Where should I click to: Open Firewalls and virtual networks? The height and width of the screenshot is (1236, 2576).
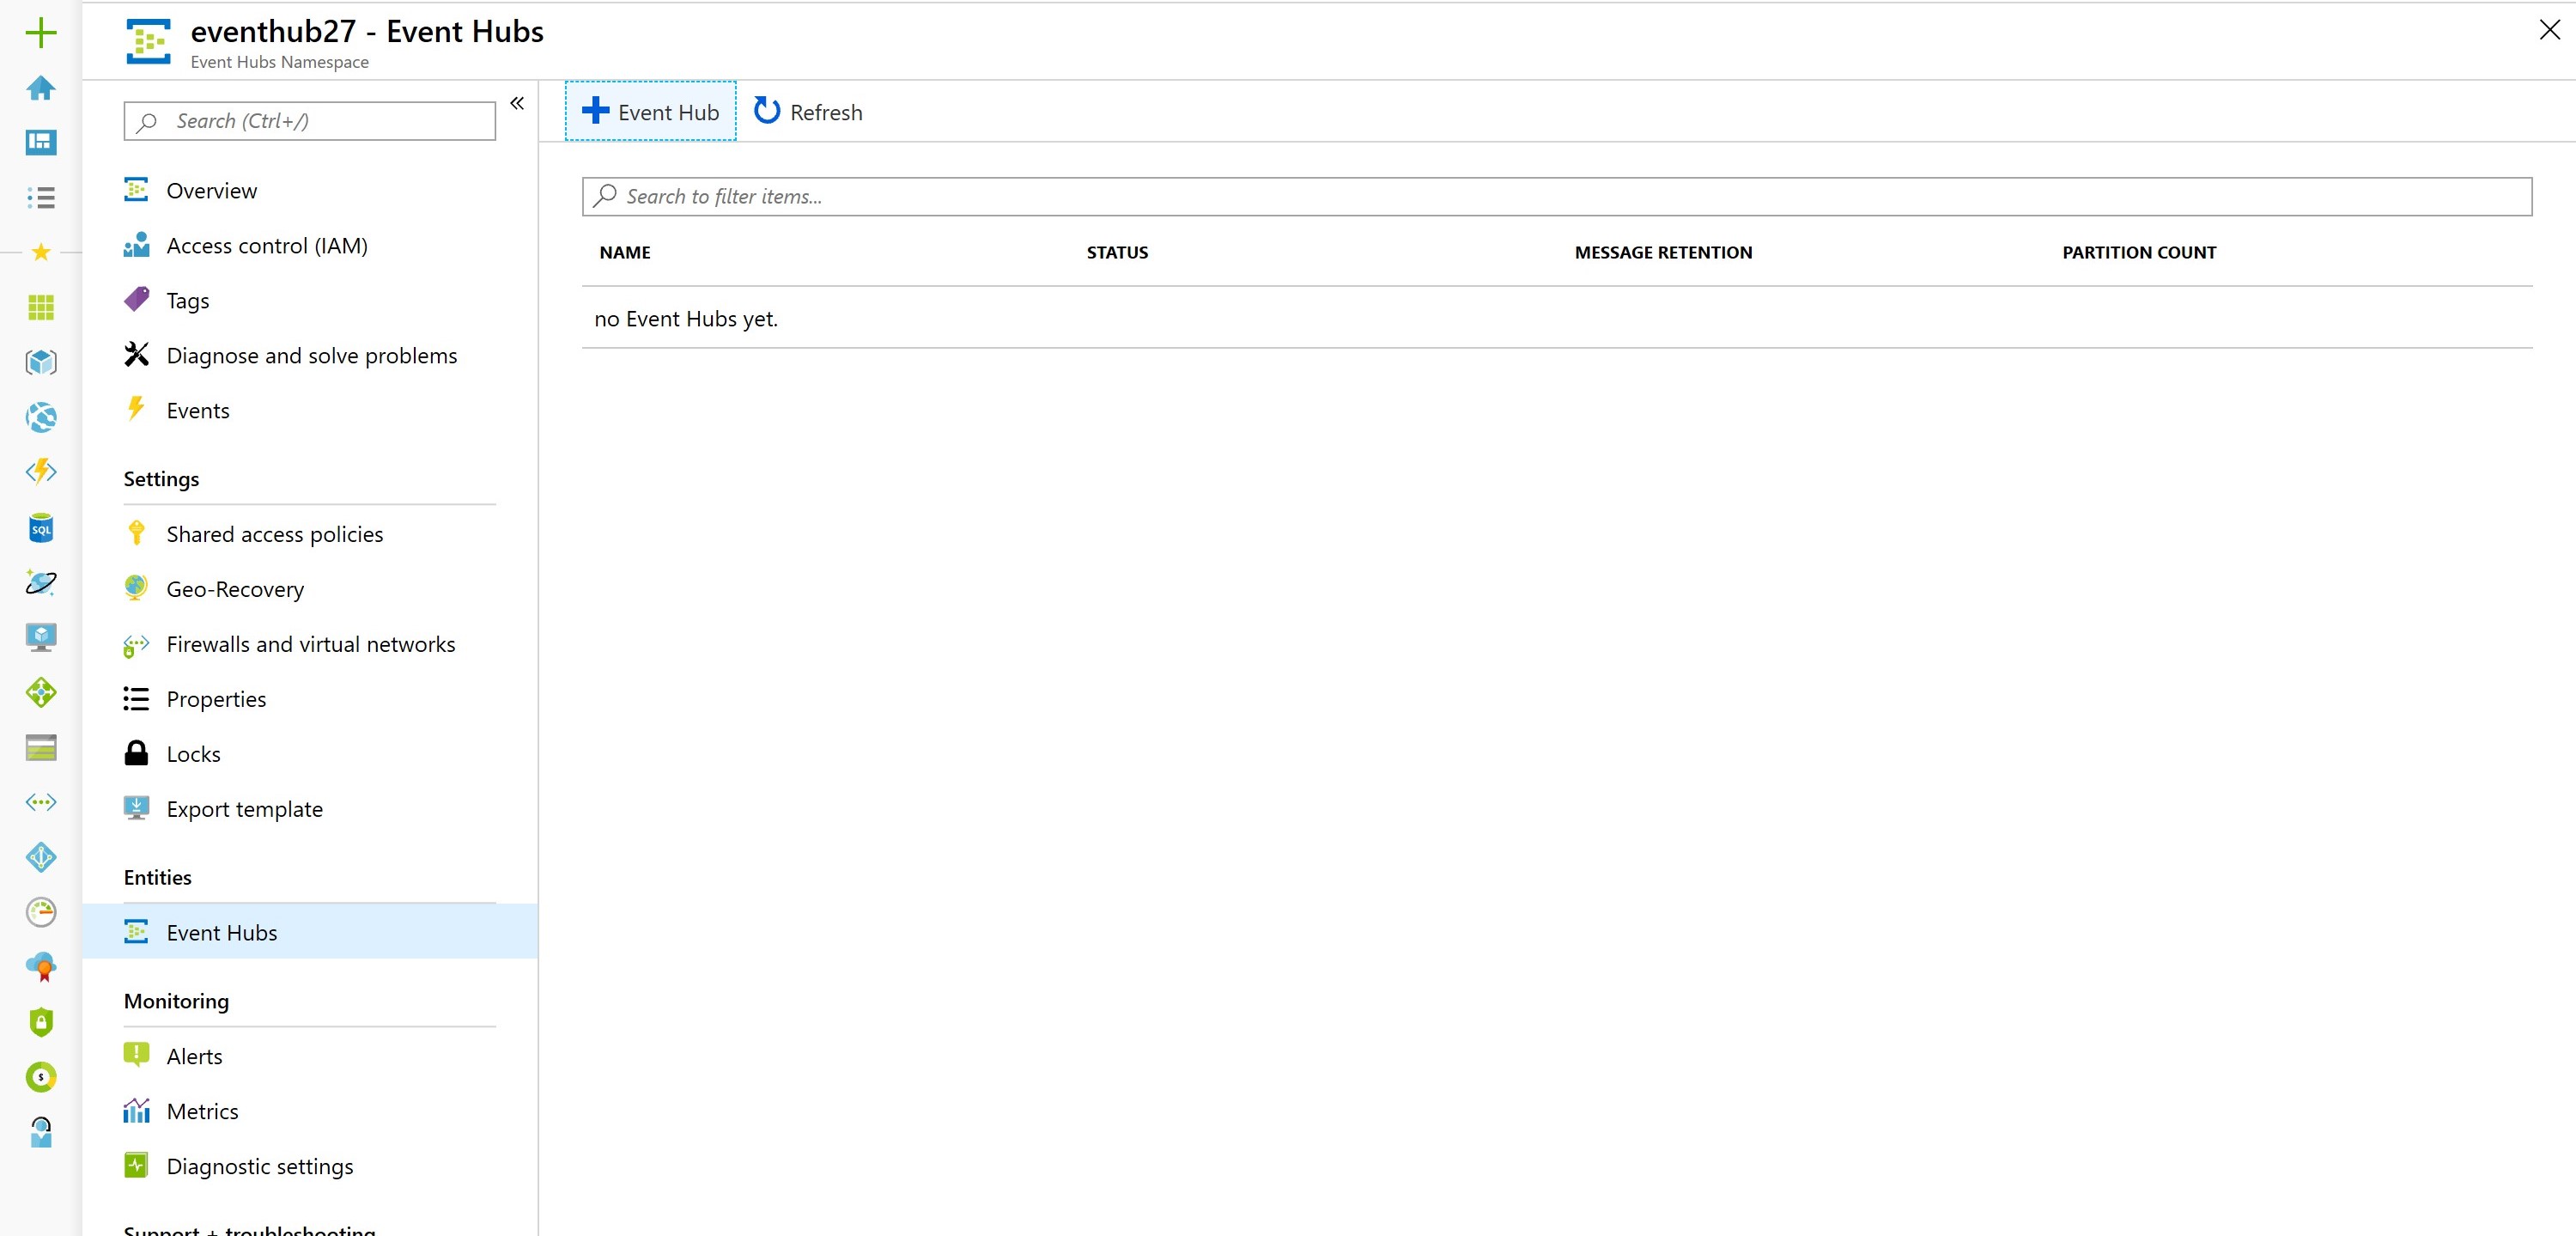coord(310,644)
